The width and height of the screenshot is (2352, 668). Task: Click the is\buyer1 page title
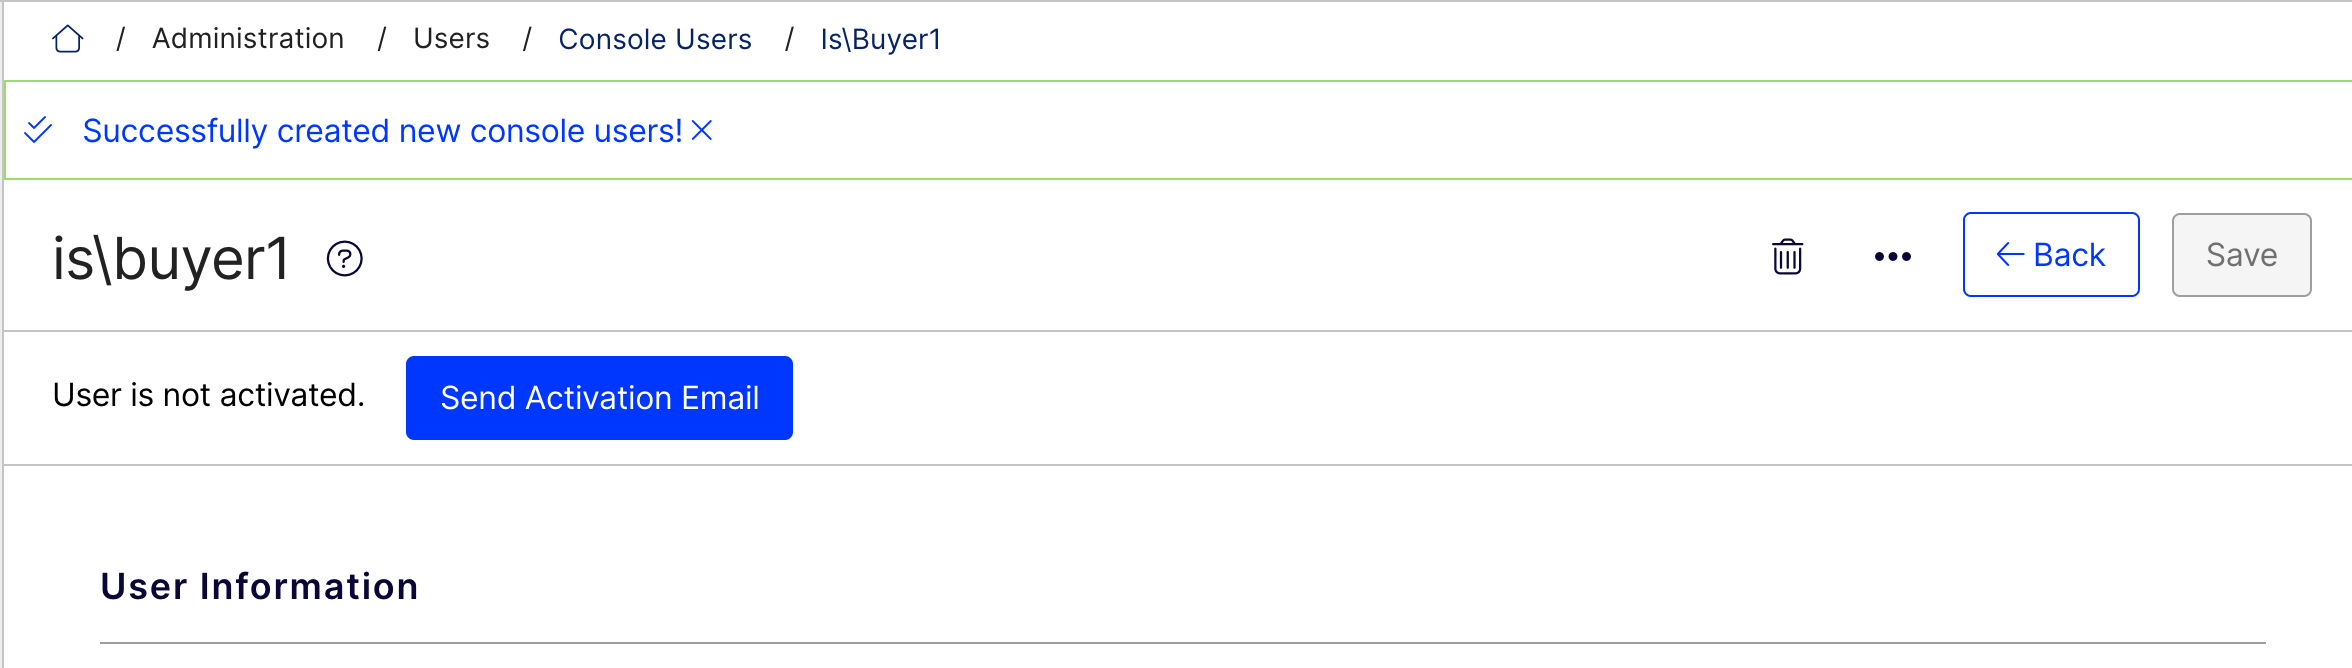pos(171,259)
